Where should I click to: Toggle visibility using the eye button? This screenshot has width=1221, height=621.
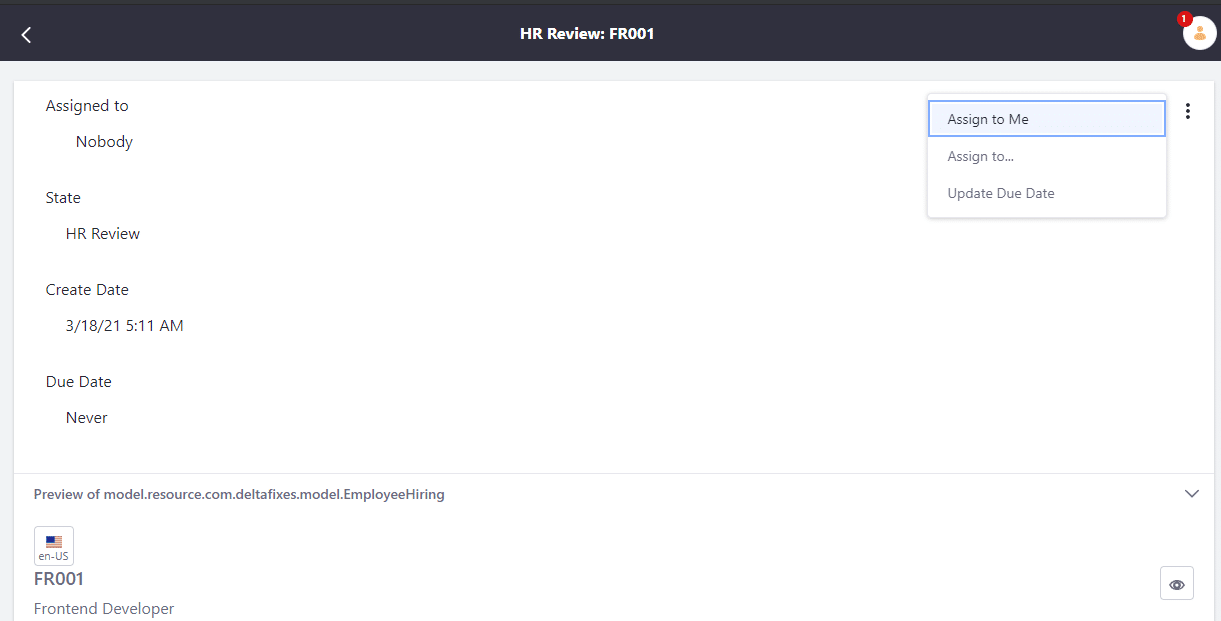tap(1176, 582)
